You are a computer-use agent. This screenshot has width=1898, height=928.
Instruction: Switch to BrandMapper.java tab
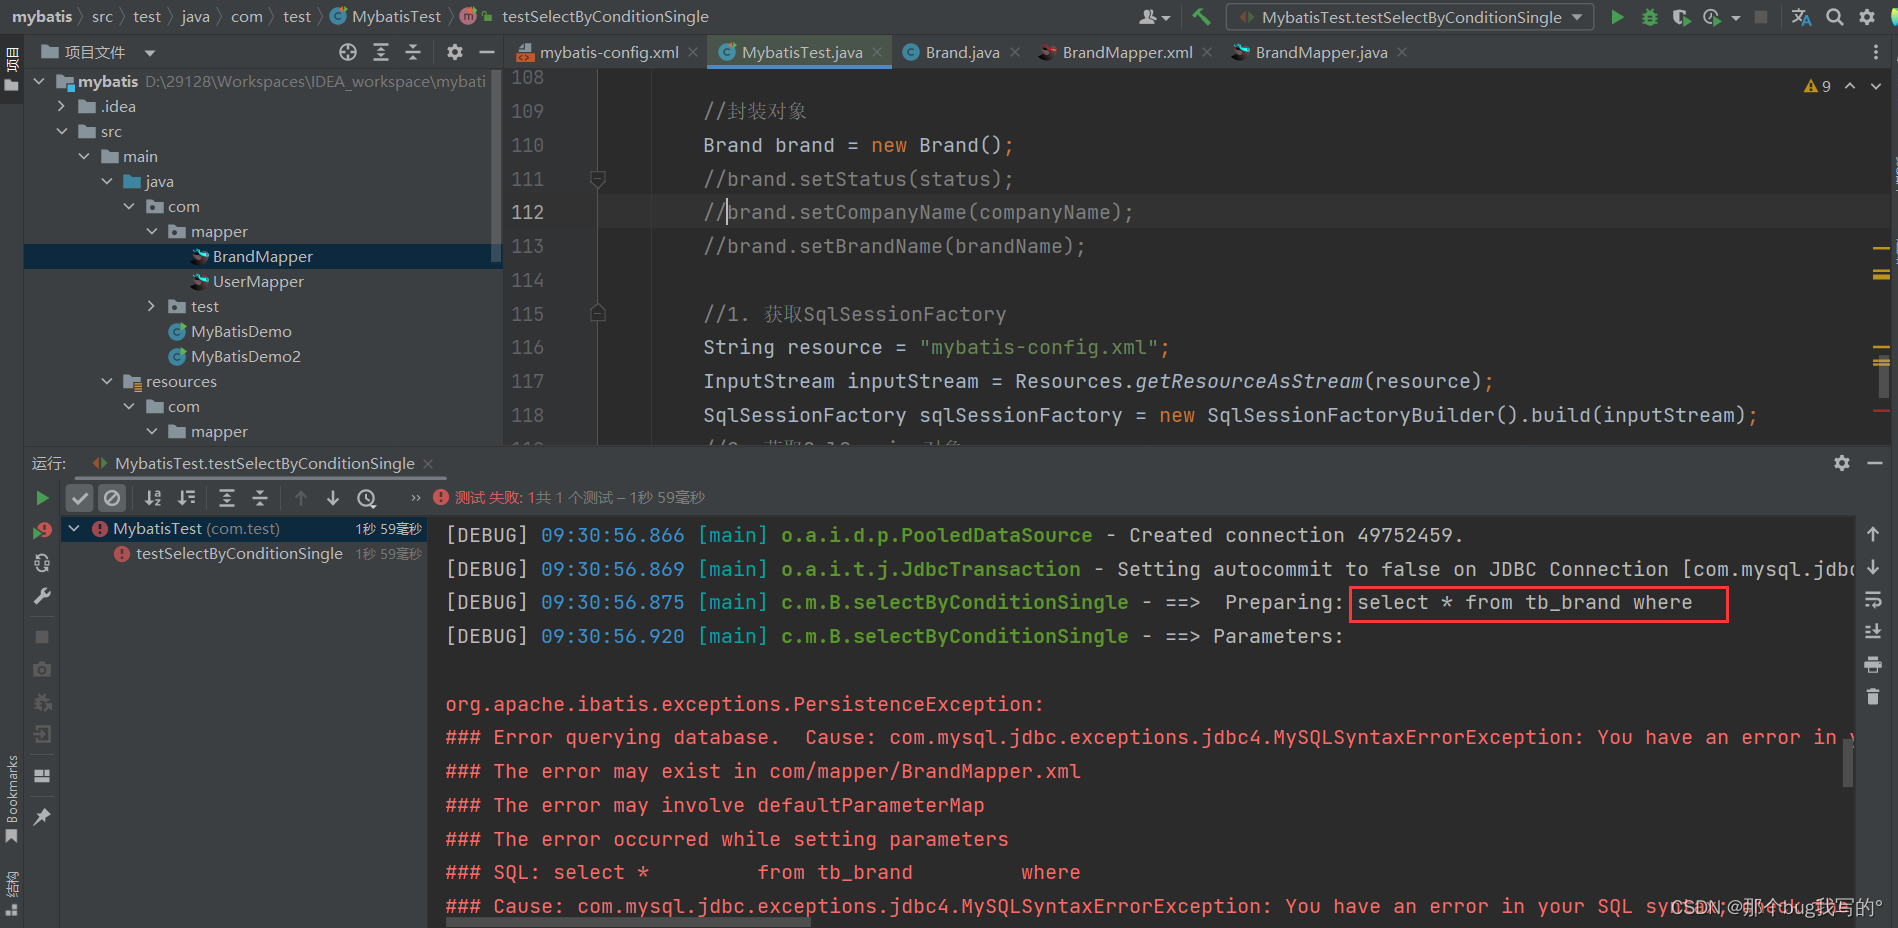(1319, 52)
